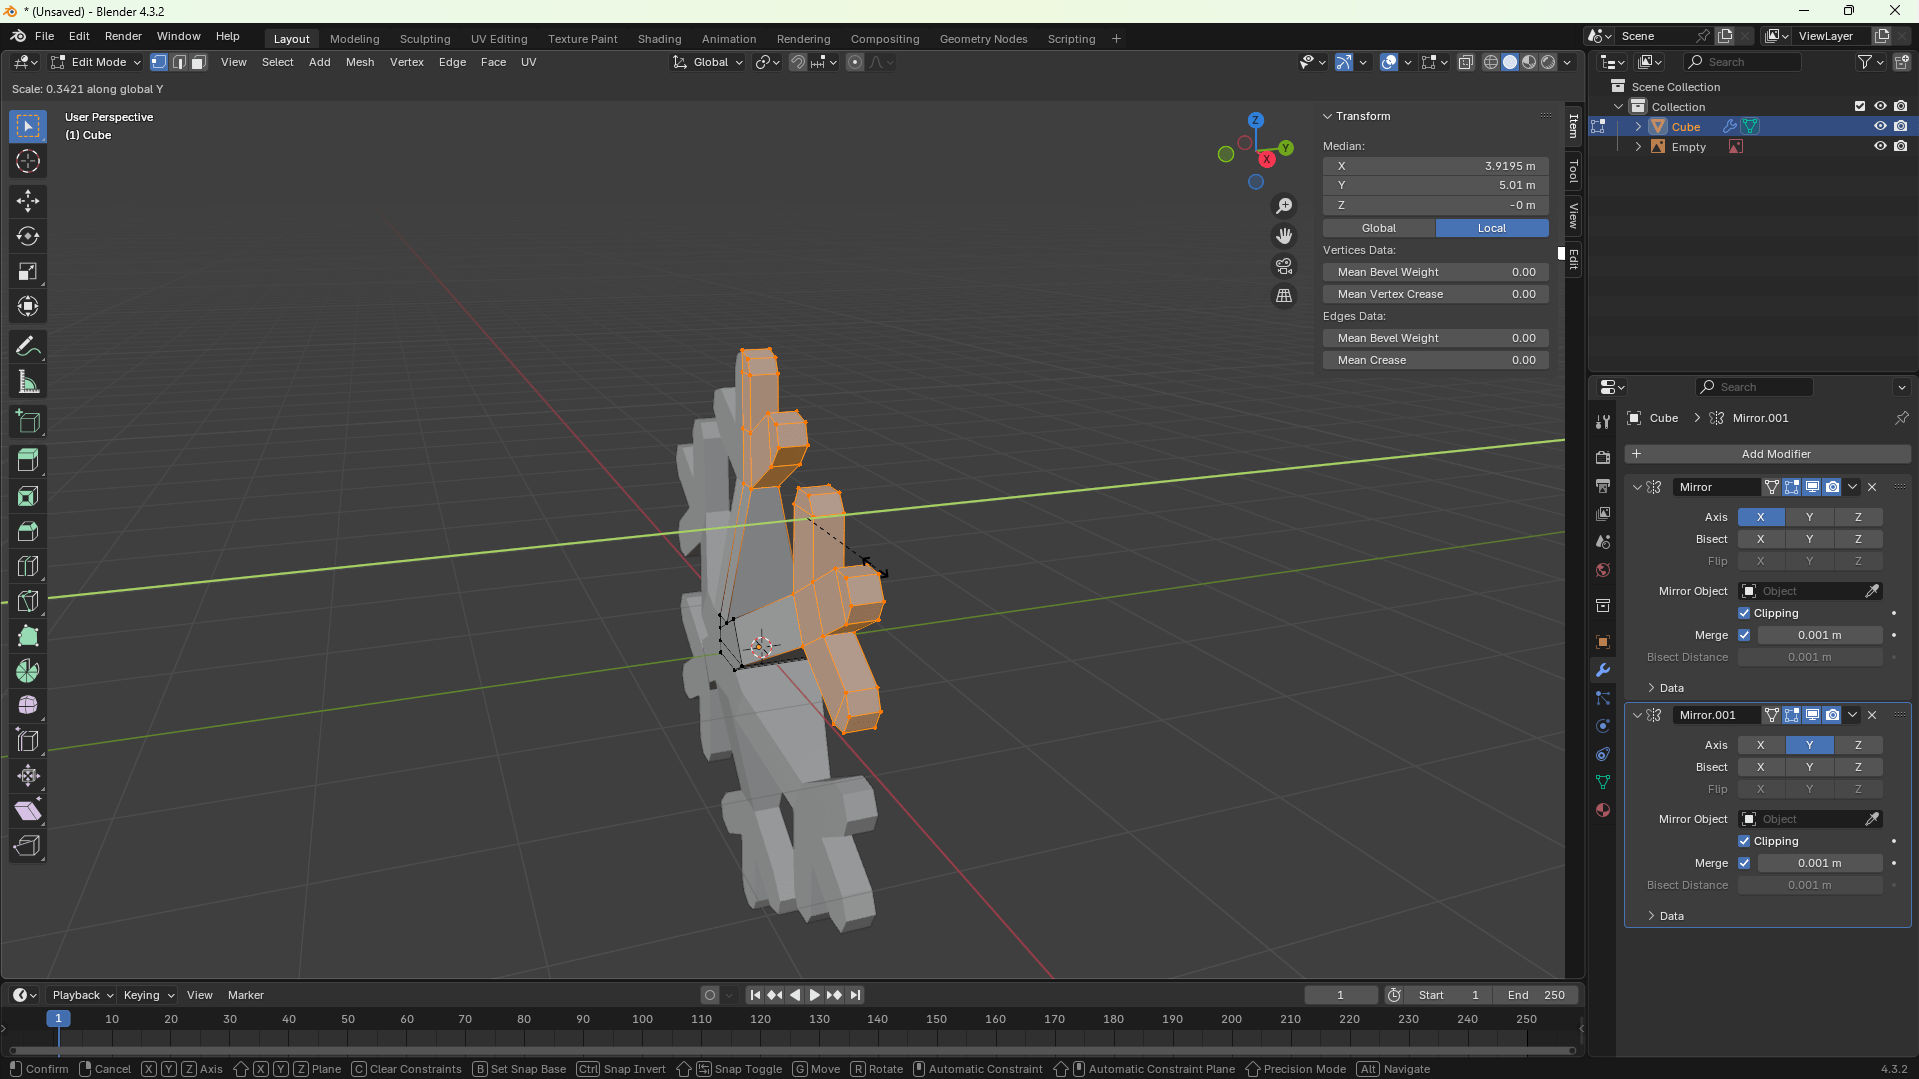This screenshot has width=1919, height=1079.
Task: Select the Edge Slide tool
Action: click(28, 741)
